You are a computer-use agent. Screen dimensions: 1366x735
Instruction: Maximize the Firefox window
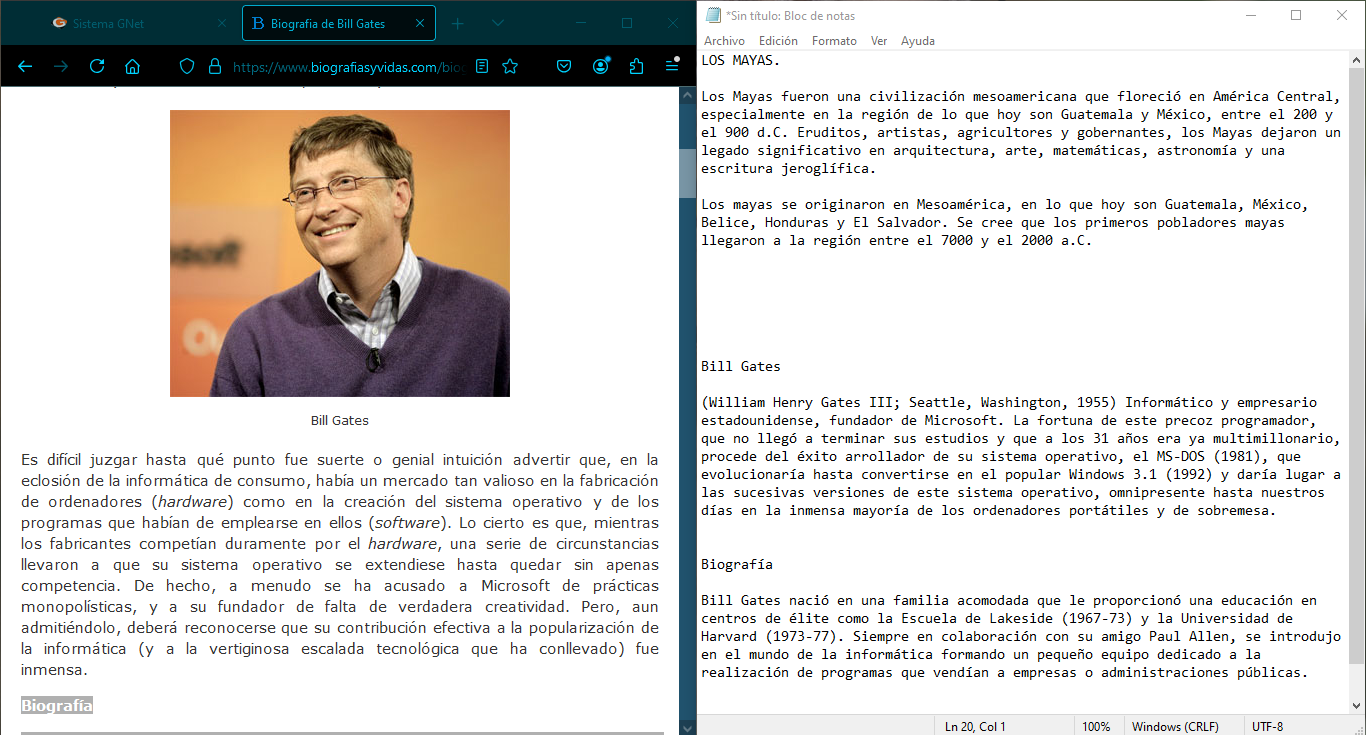click(627, 23)
